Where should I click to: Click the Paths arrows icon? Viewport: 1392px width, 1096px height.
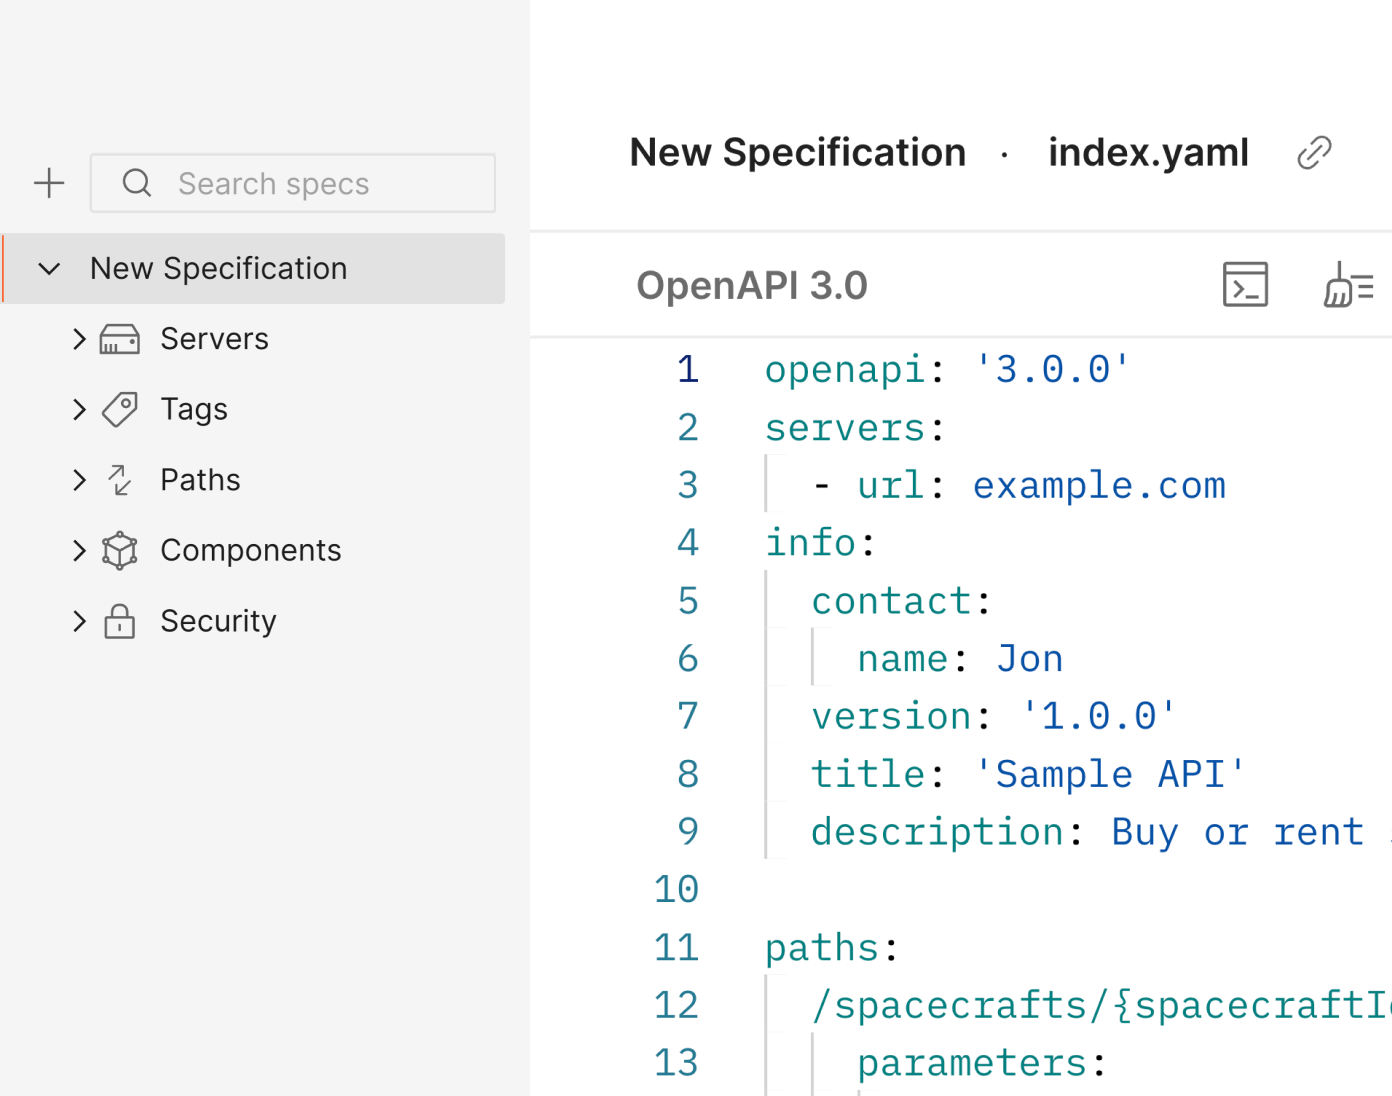120,480
